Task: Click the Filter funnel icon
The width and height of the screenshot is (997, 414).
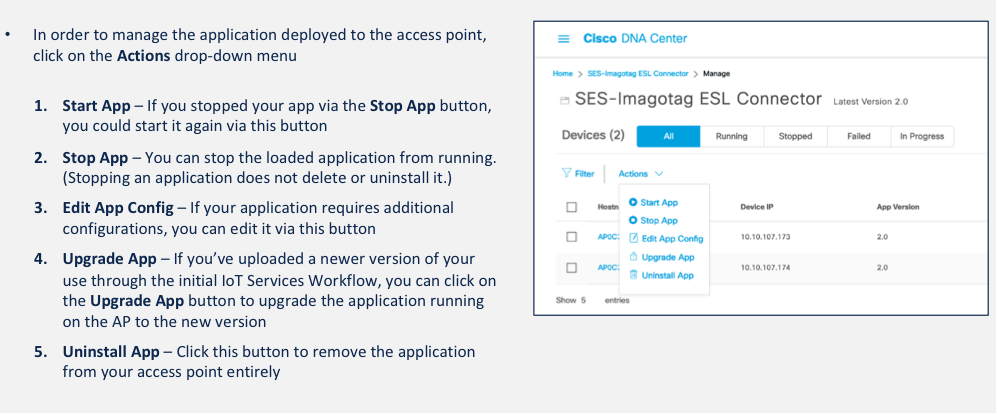Action: tap(565, 174)
